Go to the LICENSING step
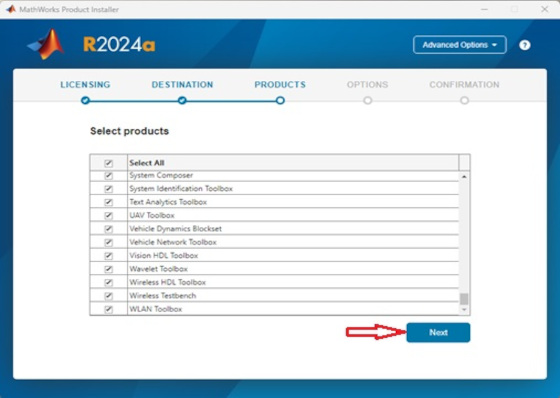This screenshot has width=560, height=398. click(85, 85)
